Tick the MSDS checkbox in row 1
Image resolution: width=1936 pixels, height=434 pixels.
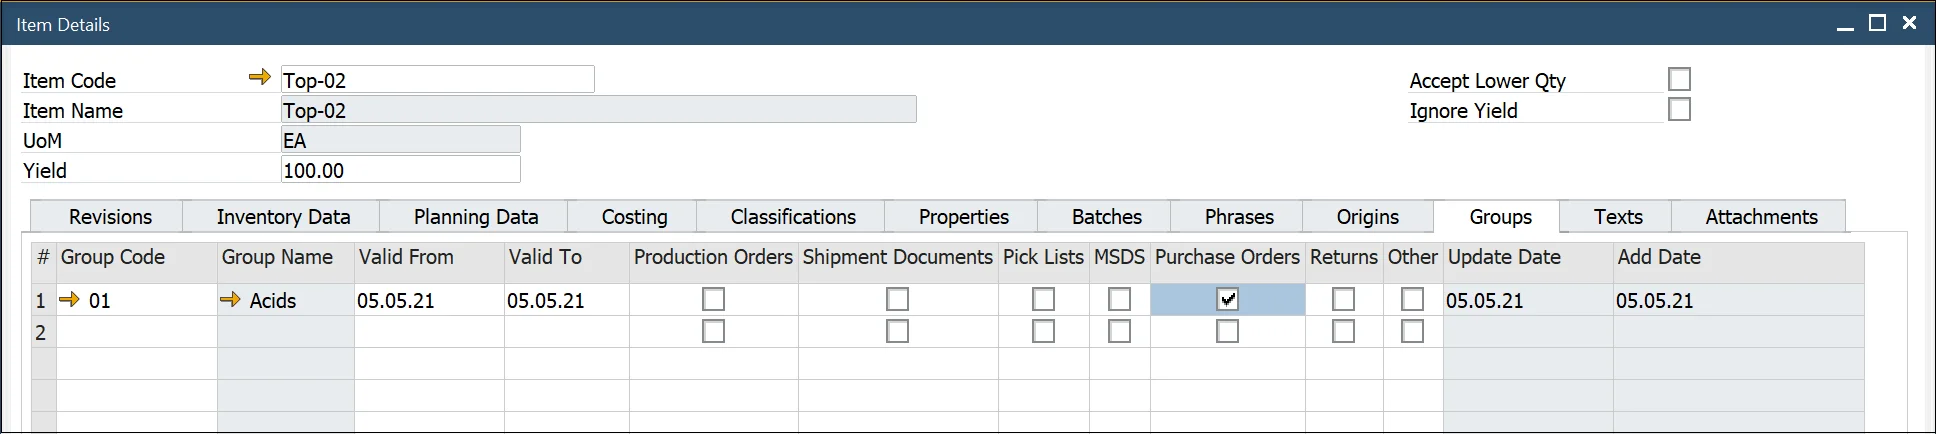point(1119,299)
